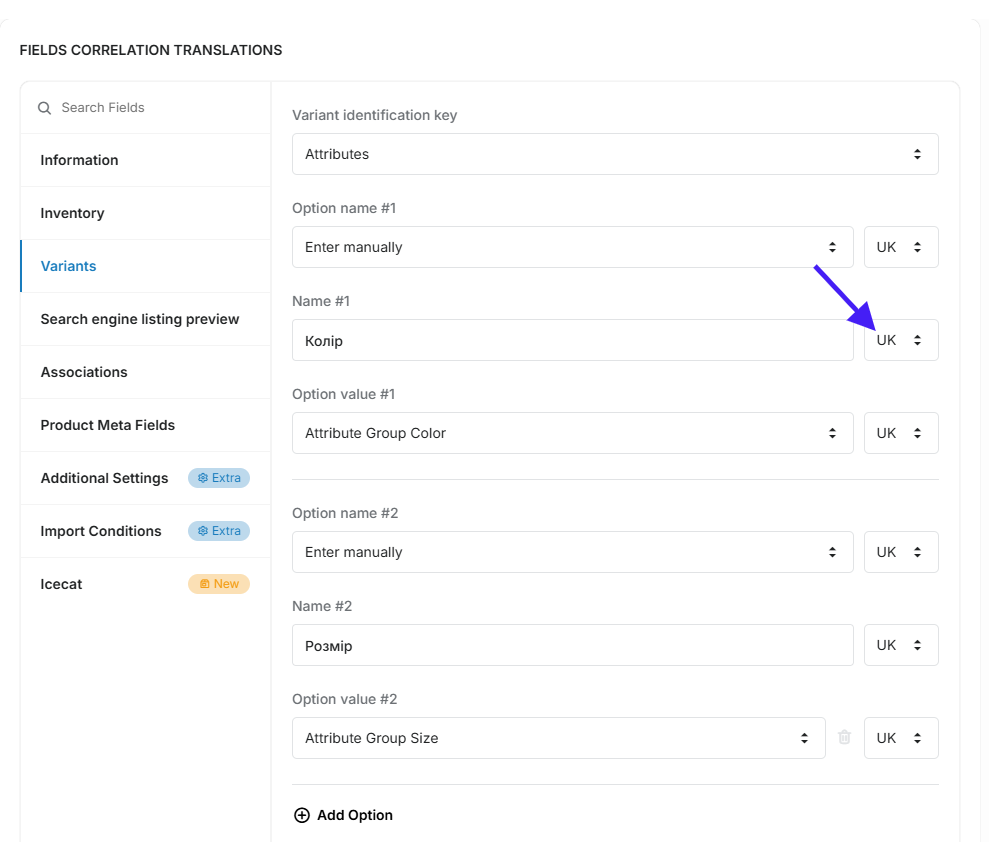989x842 pixels.
Task: Click the Add Option button
Action: tap(344, 815)
